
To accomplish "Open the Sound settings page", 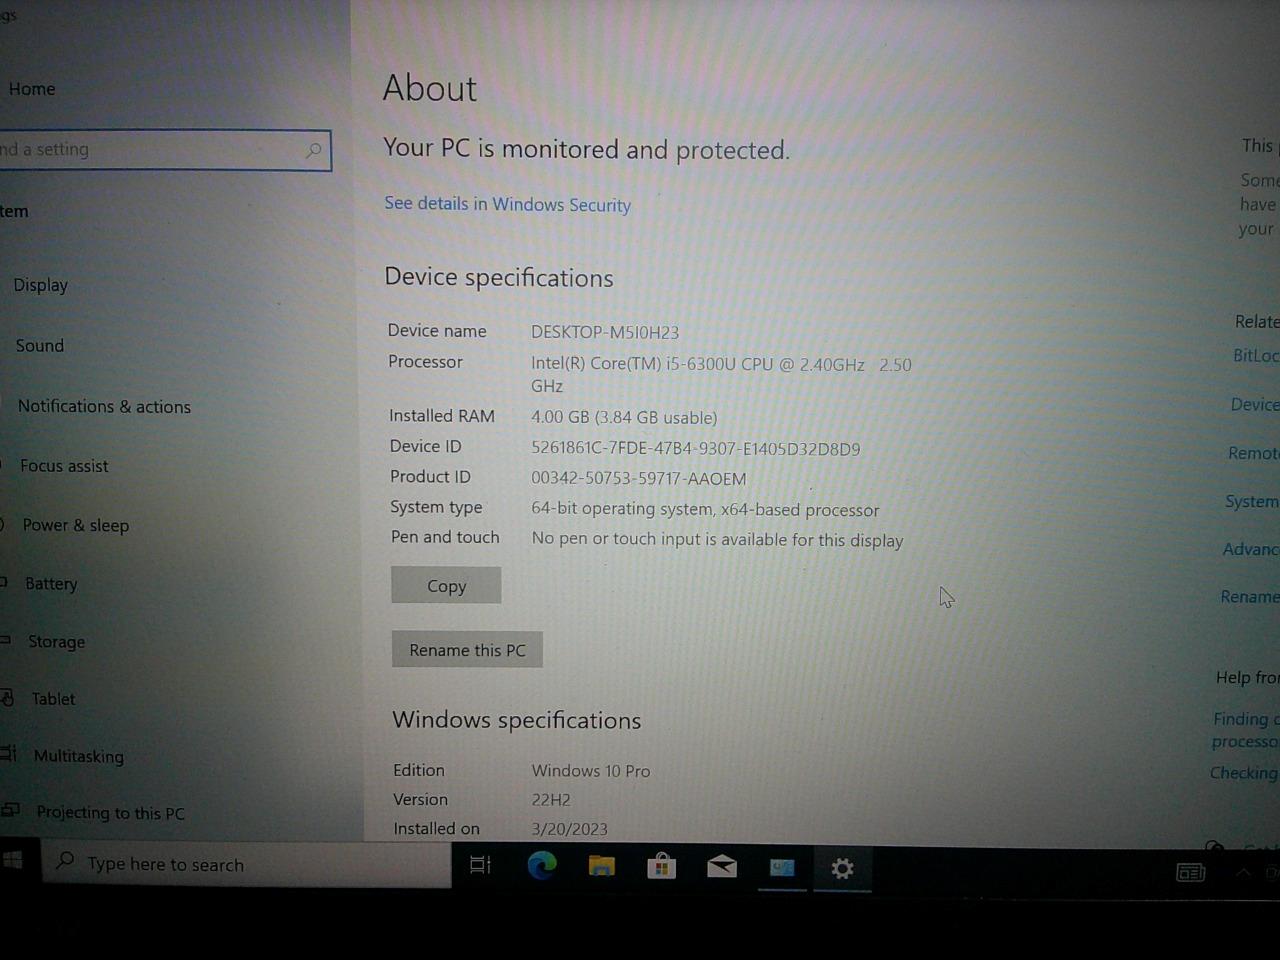I will [39, 346].
